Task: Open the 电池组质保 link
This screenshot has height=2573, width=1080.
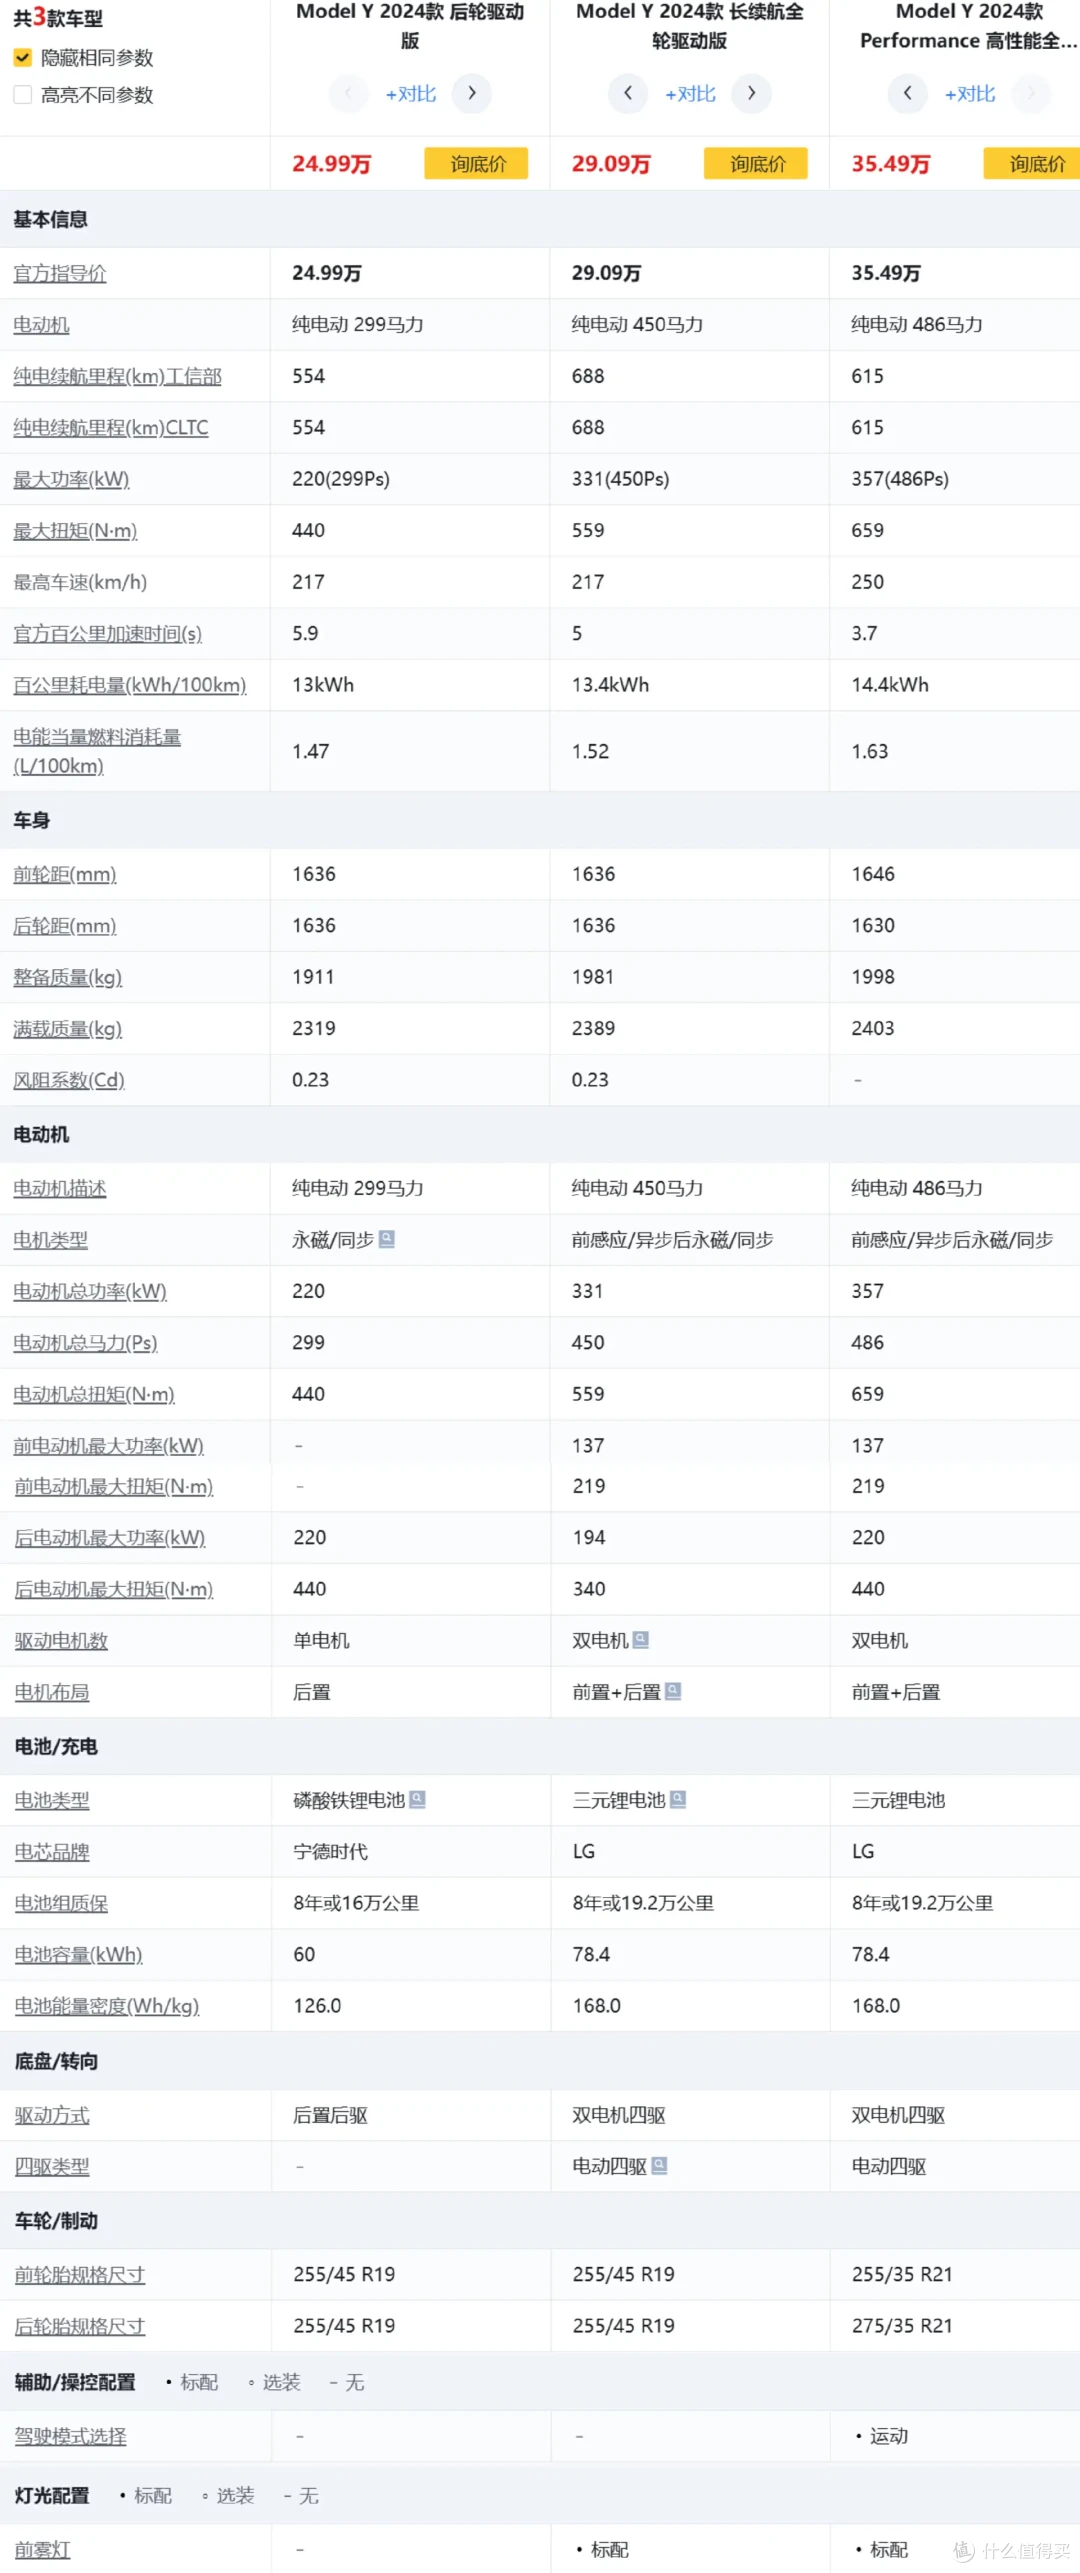Action: pyautogui.click(x=61, y=1904)
